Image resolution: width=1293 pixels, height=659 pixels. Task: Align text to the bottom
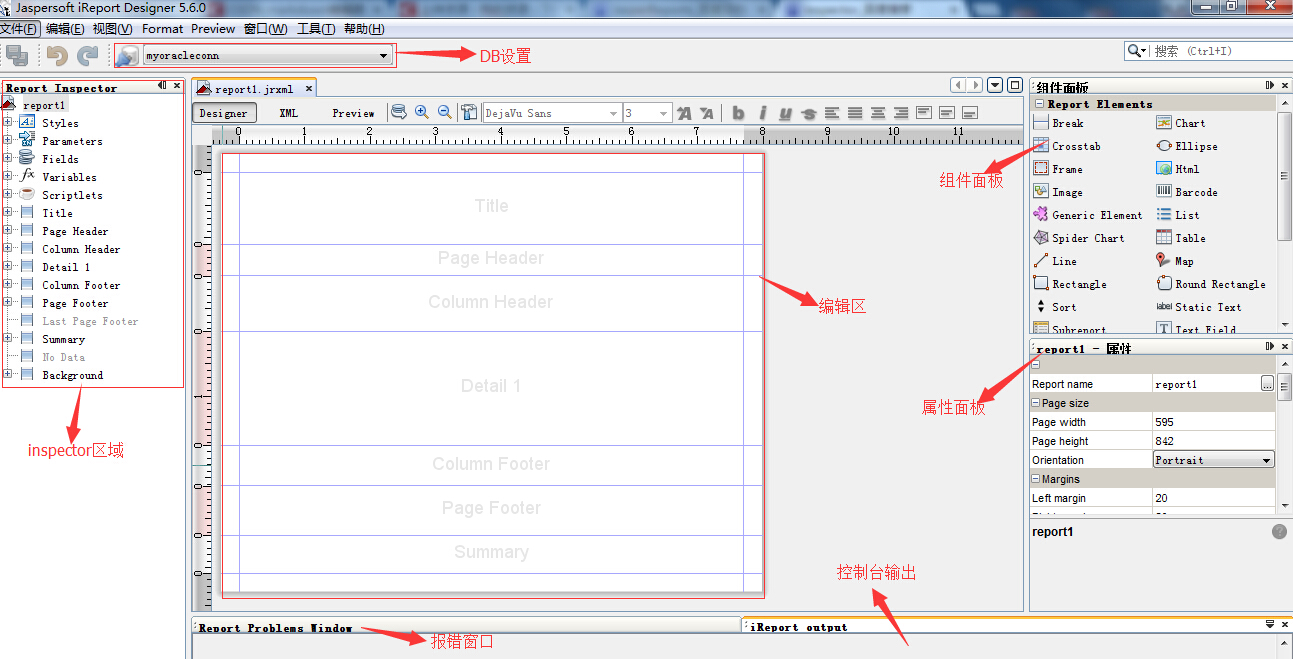969,113
